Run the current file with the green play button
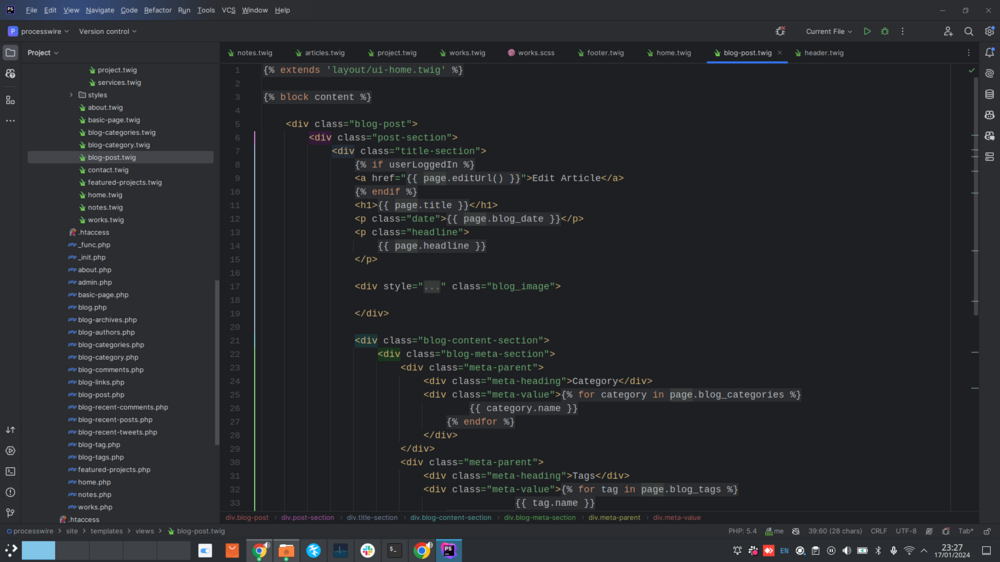Screen dimensions: 1000x562 click(867, 32)
